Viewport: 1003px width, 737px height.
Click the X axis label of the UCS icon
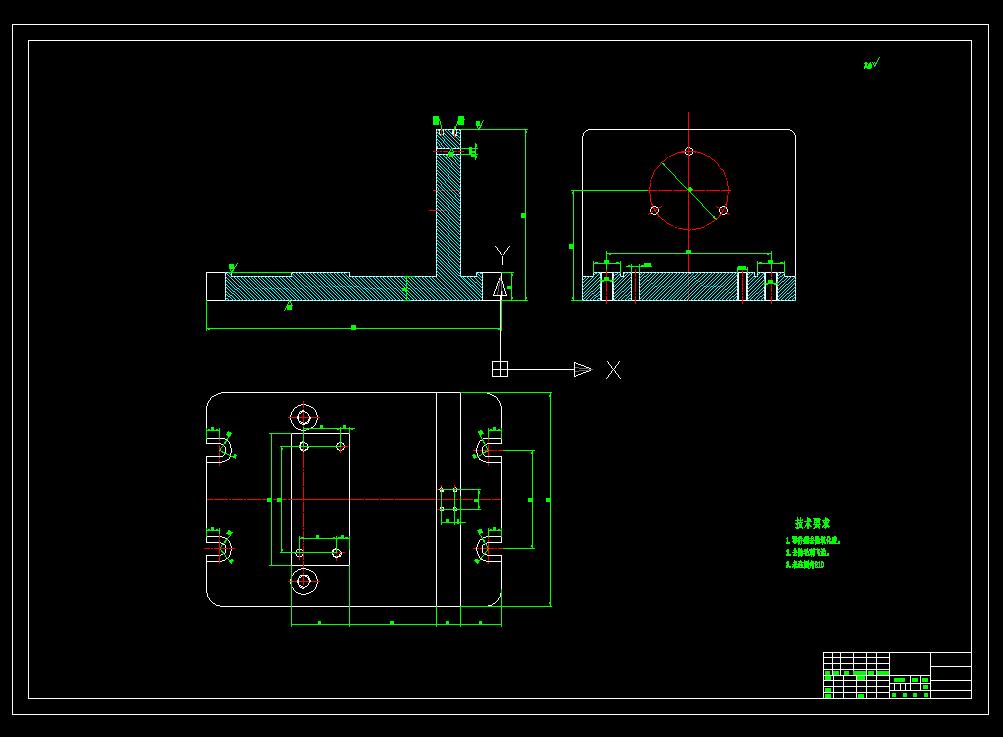tap(613, 370)
